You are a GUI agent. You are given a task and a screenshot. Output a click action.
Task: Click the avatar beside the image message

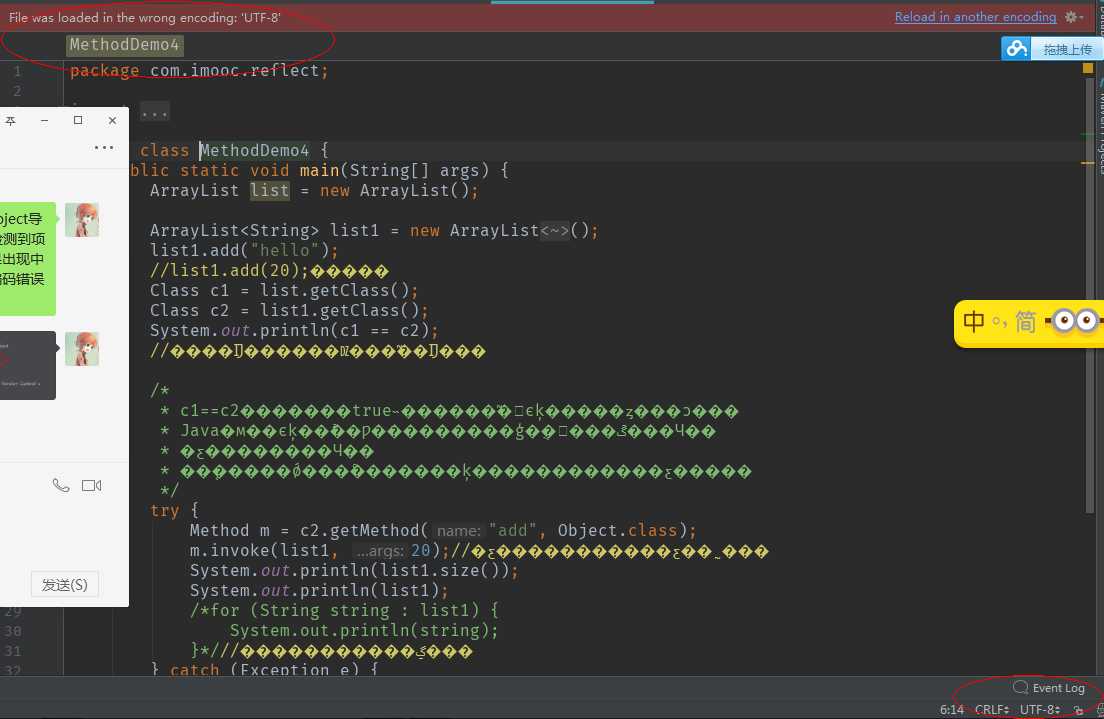[x=82, y=349]
